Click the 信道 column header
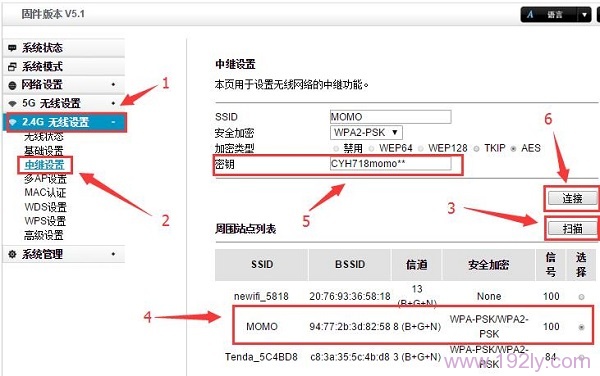Screen dimensions: 600x376 pos(417,265)
